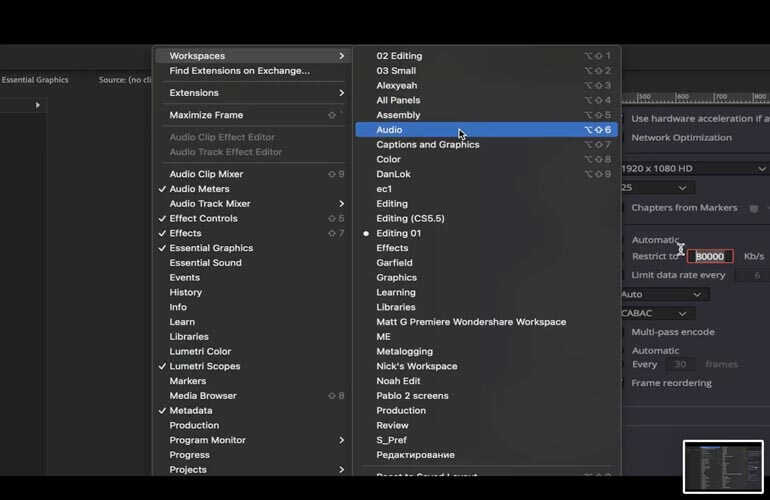Switch to Color workspace

[x=487, y=159]
